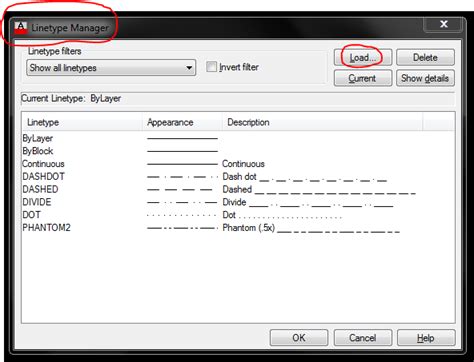Enable the Invert filter checkbox

211,67
